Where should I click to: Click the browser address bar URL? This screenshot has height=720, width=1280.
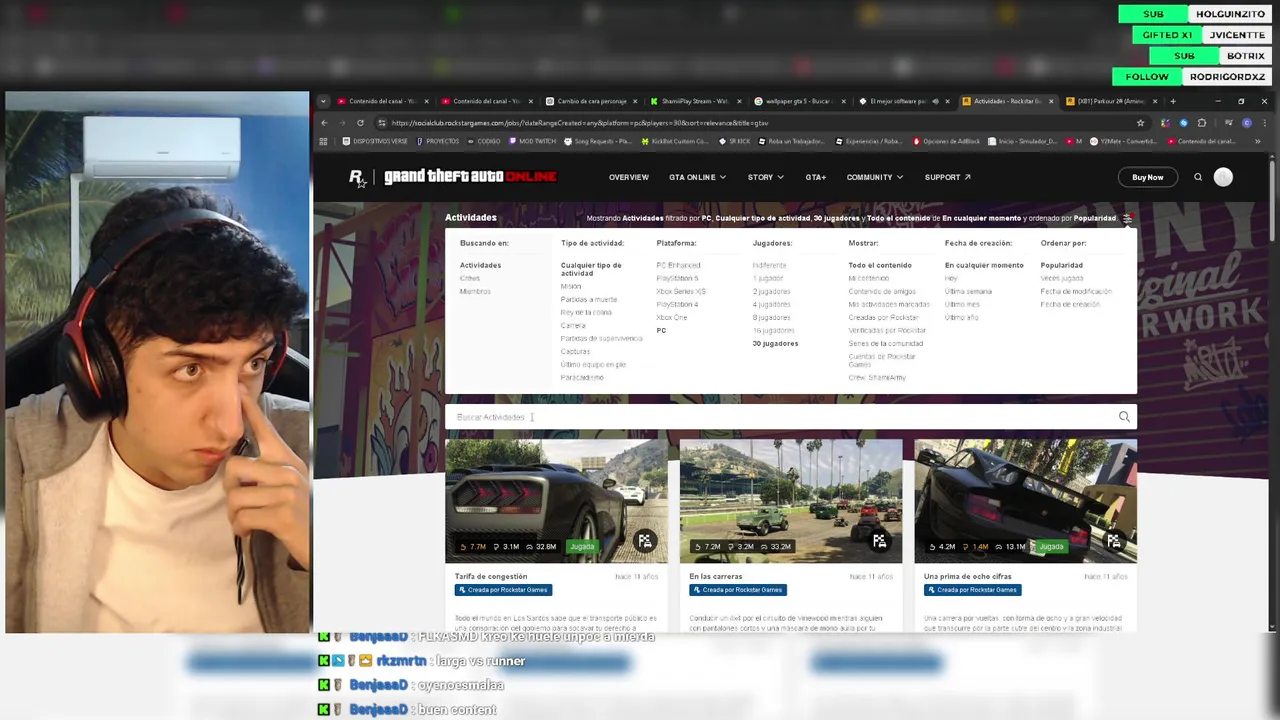580,123
